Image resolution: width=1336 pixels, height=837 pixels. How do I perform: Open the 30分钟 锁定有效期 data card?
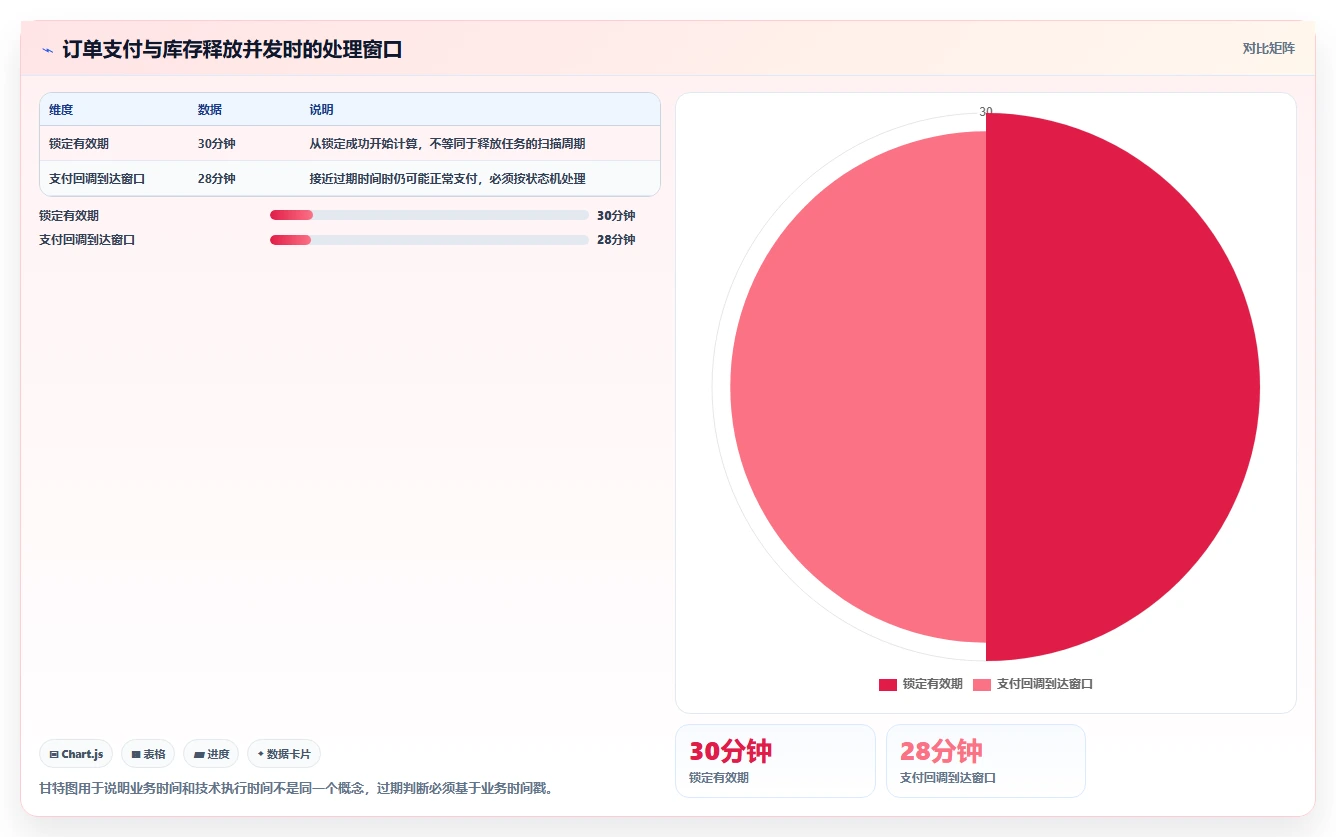(x=775, y=761)
